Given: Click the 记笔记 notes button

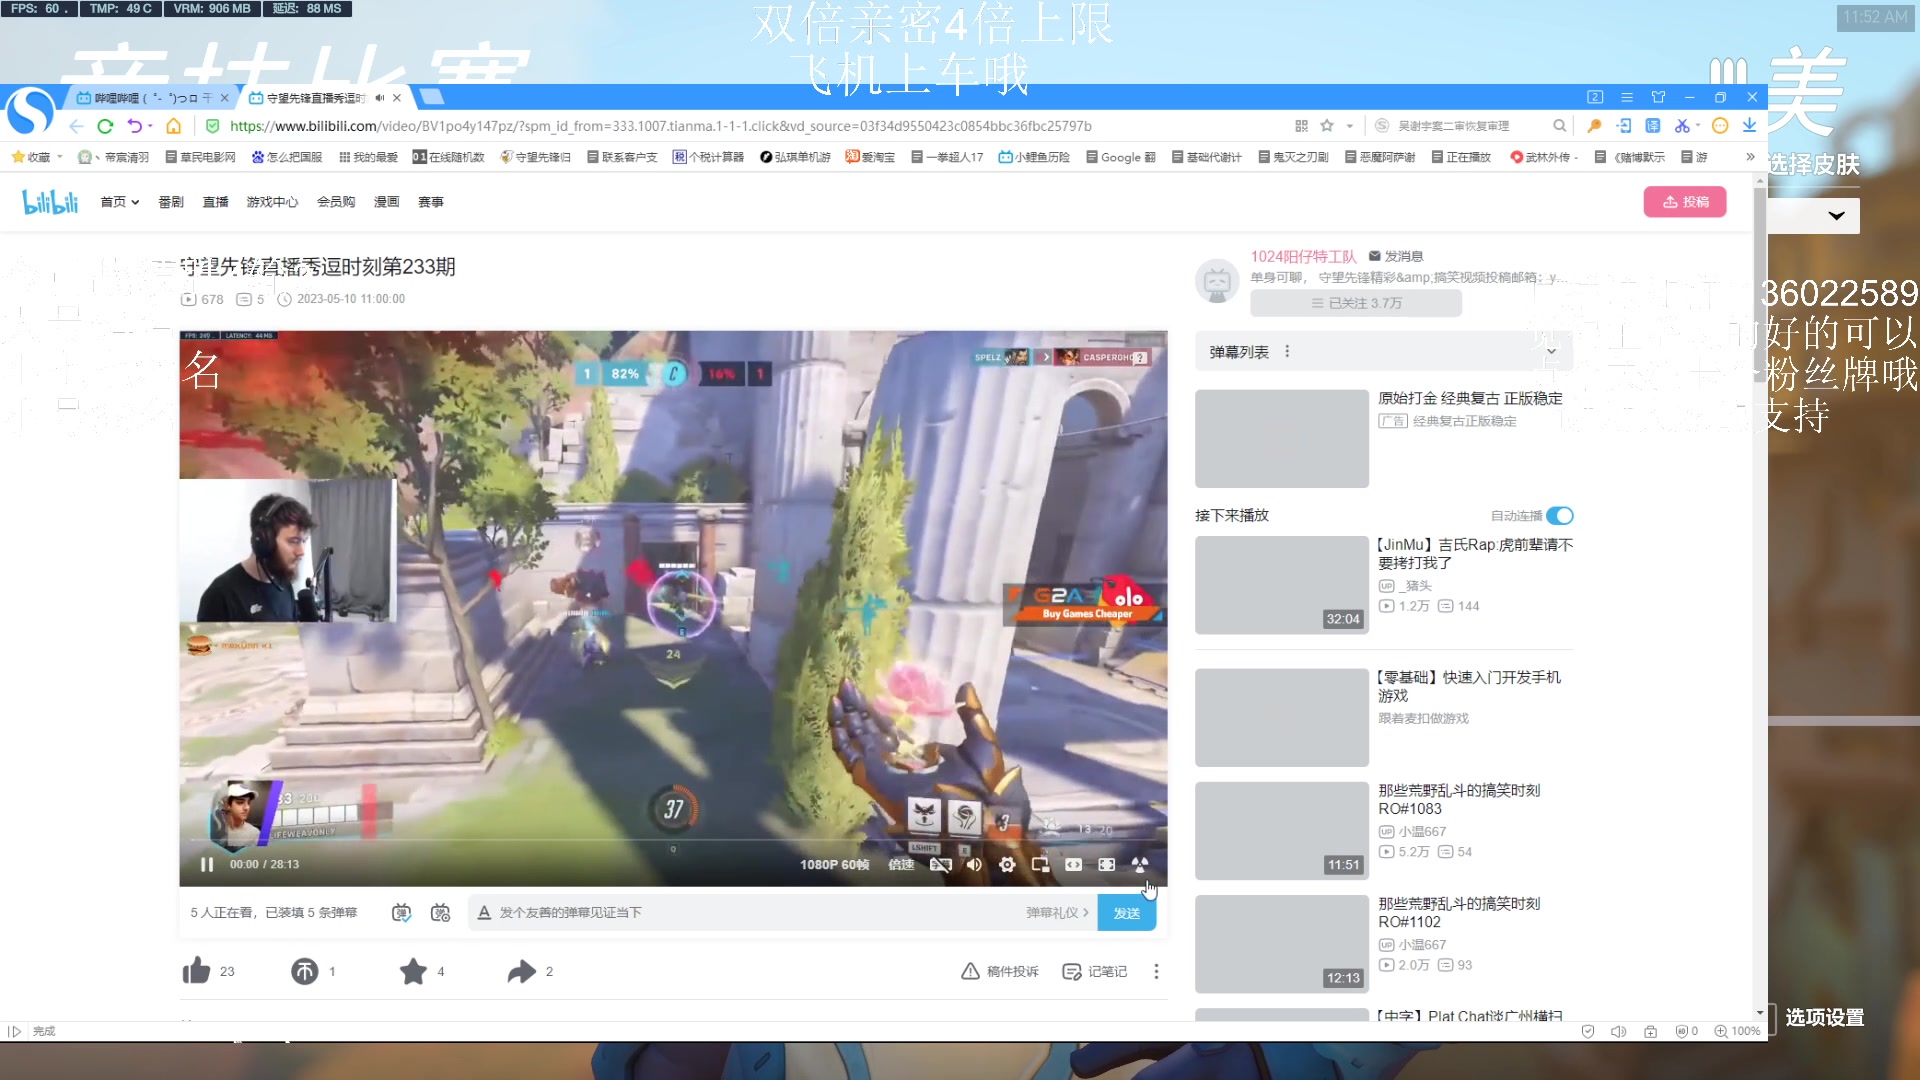Looking at the screenshot, I should tap(1095, 971).
